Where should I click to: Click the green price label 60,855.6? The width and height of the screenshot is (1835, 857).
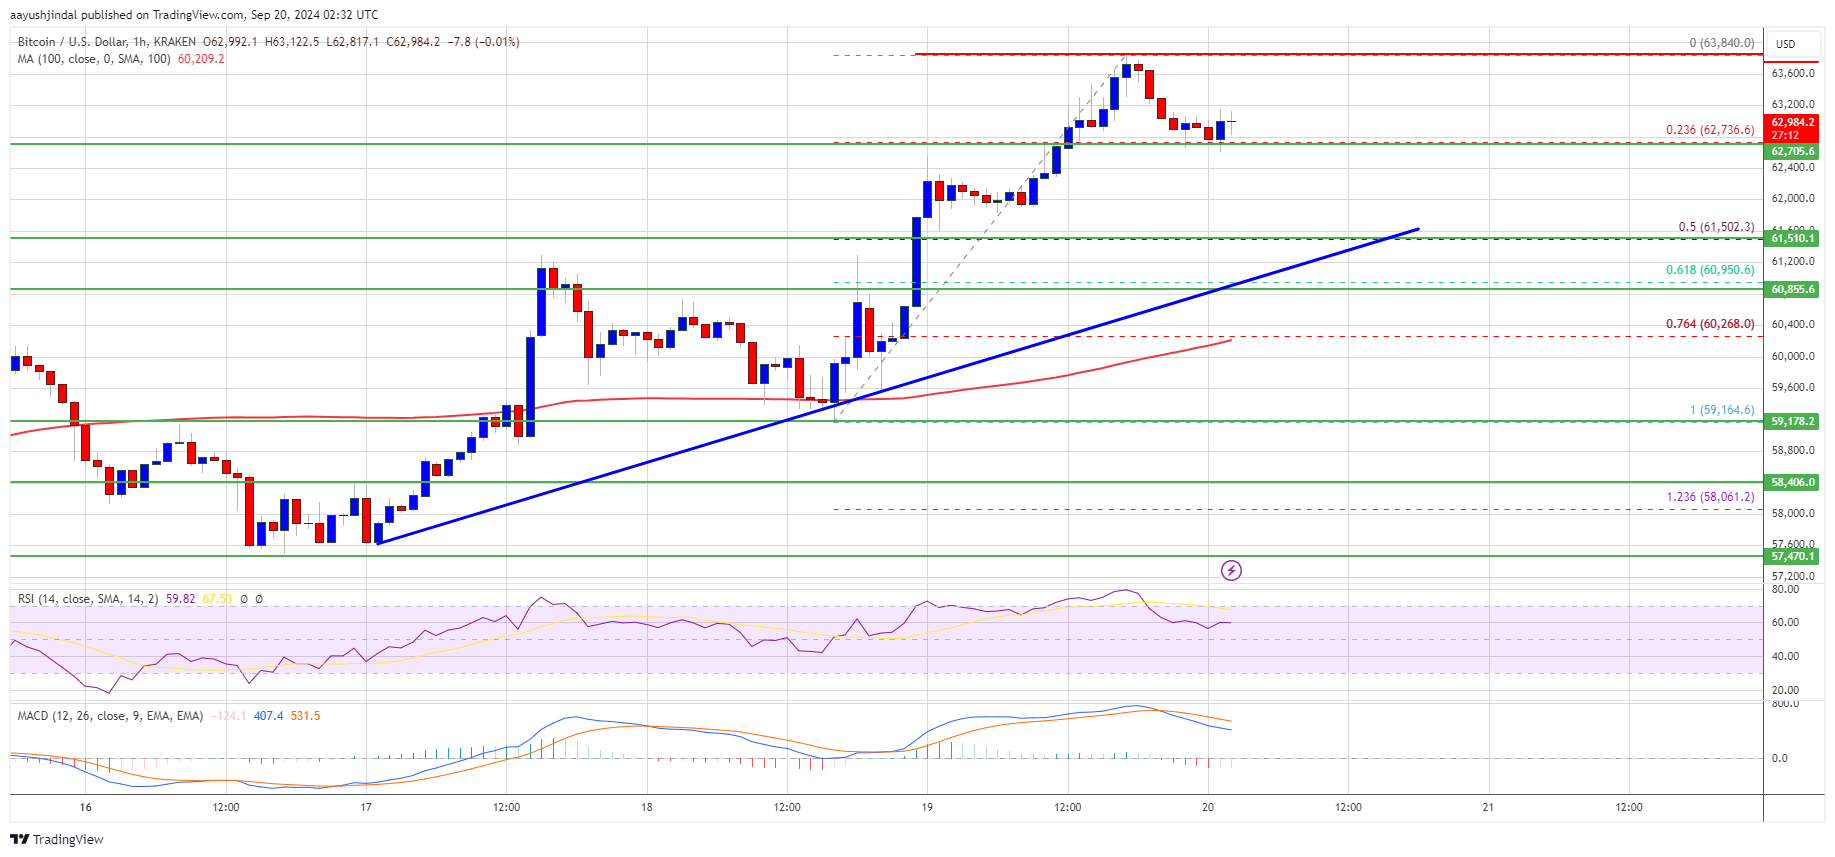tap(1792, 289)
